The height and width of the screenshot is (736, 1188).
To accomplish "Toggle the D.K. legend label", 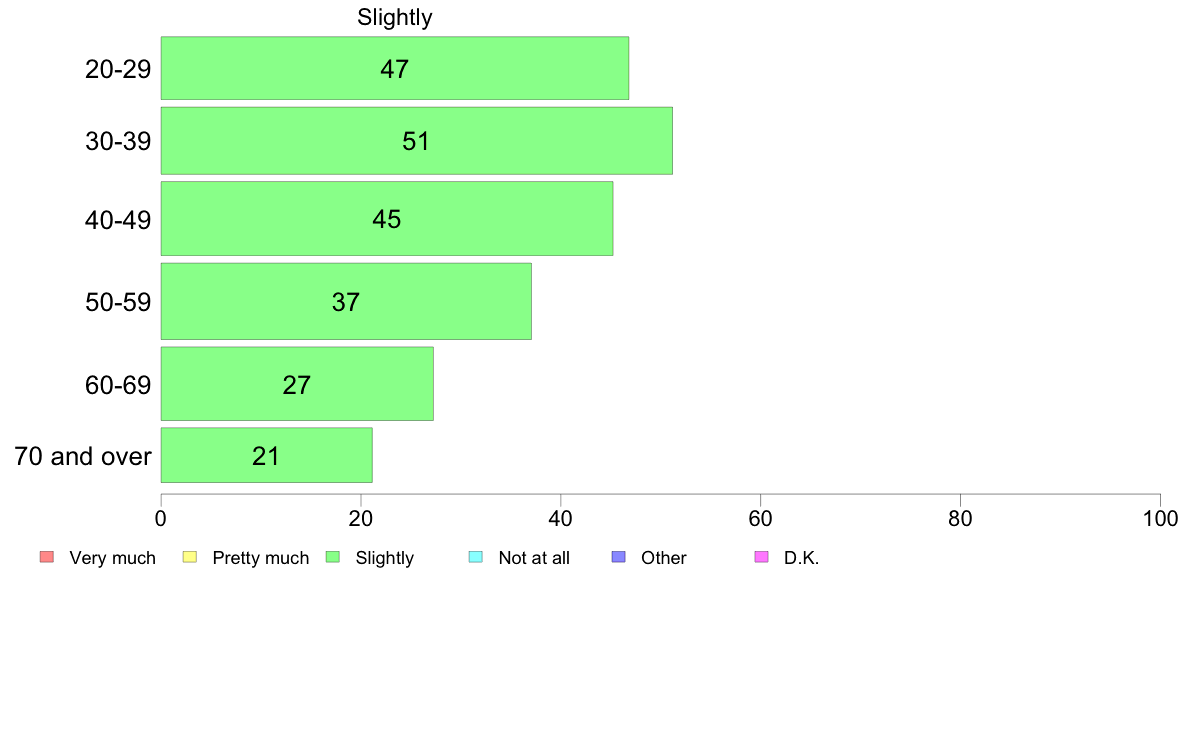I will pyautogui.click(x=801, y=558).
